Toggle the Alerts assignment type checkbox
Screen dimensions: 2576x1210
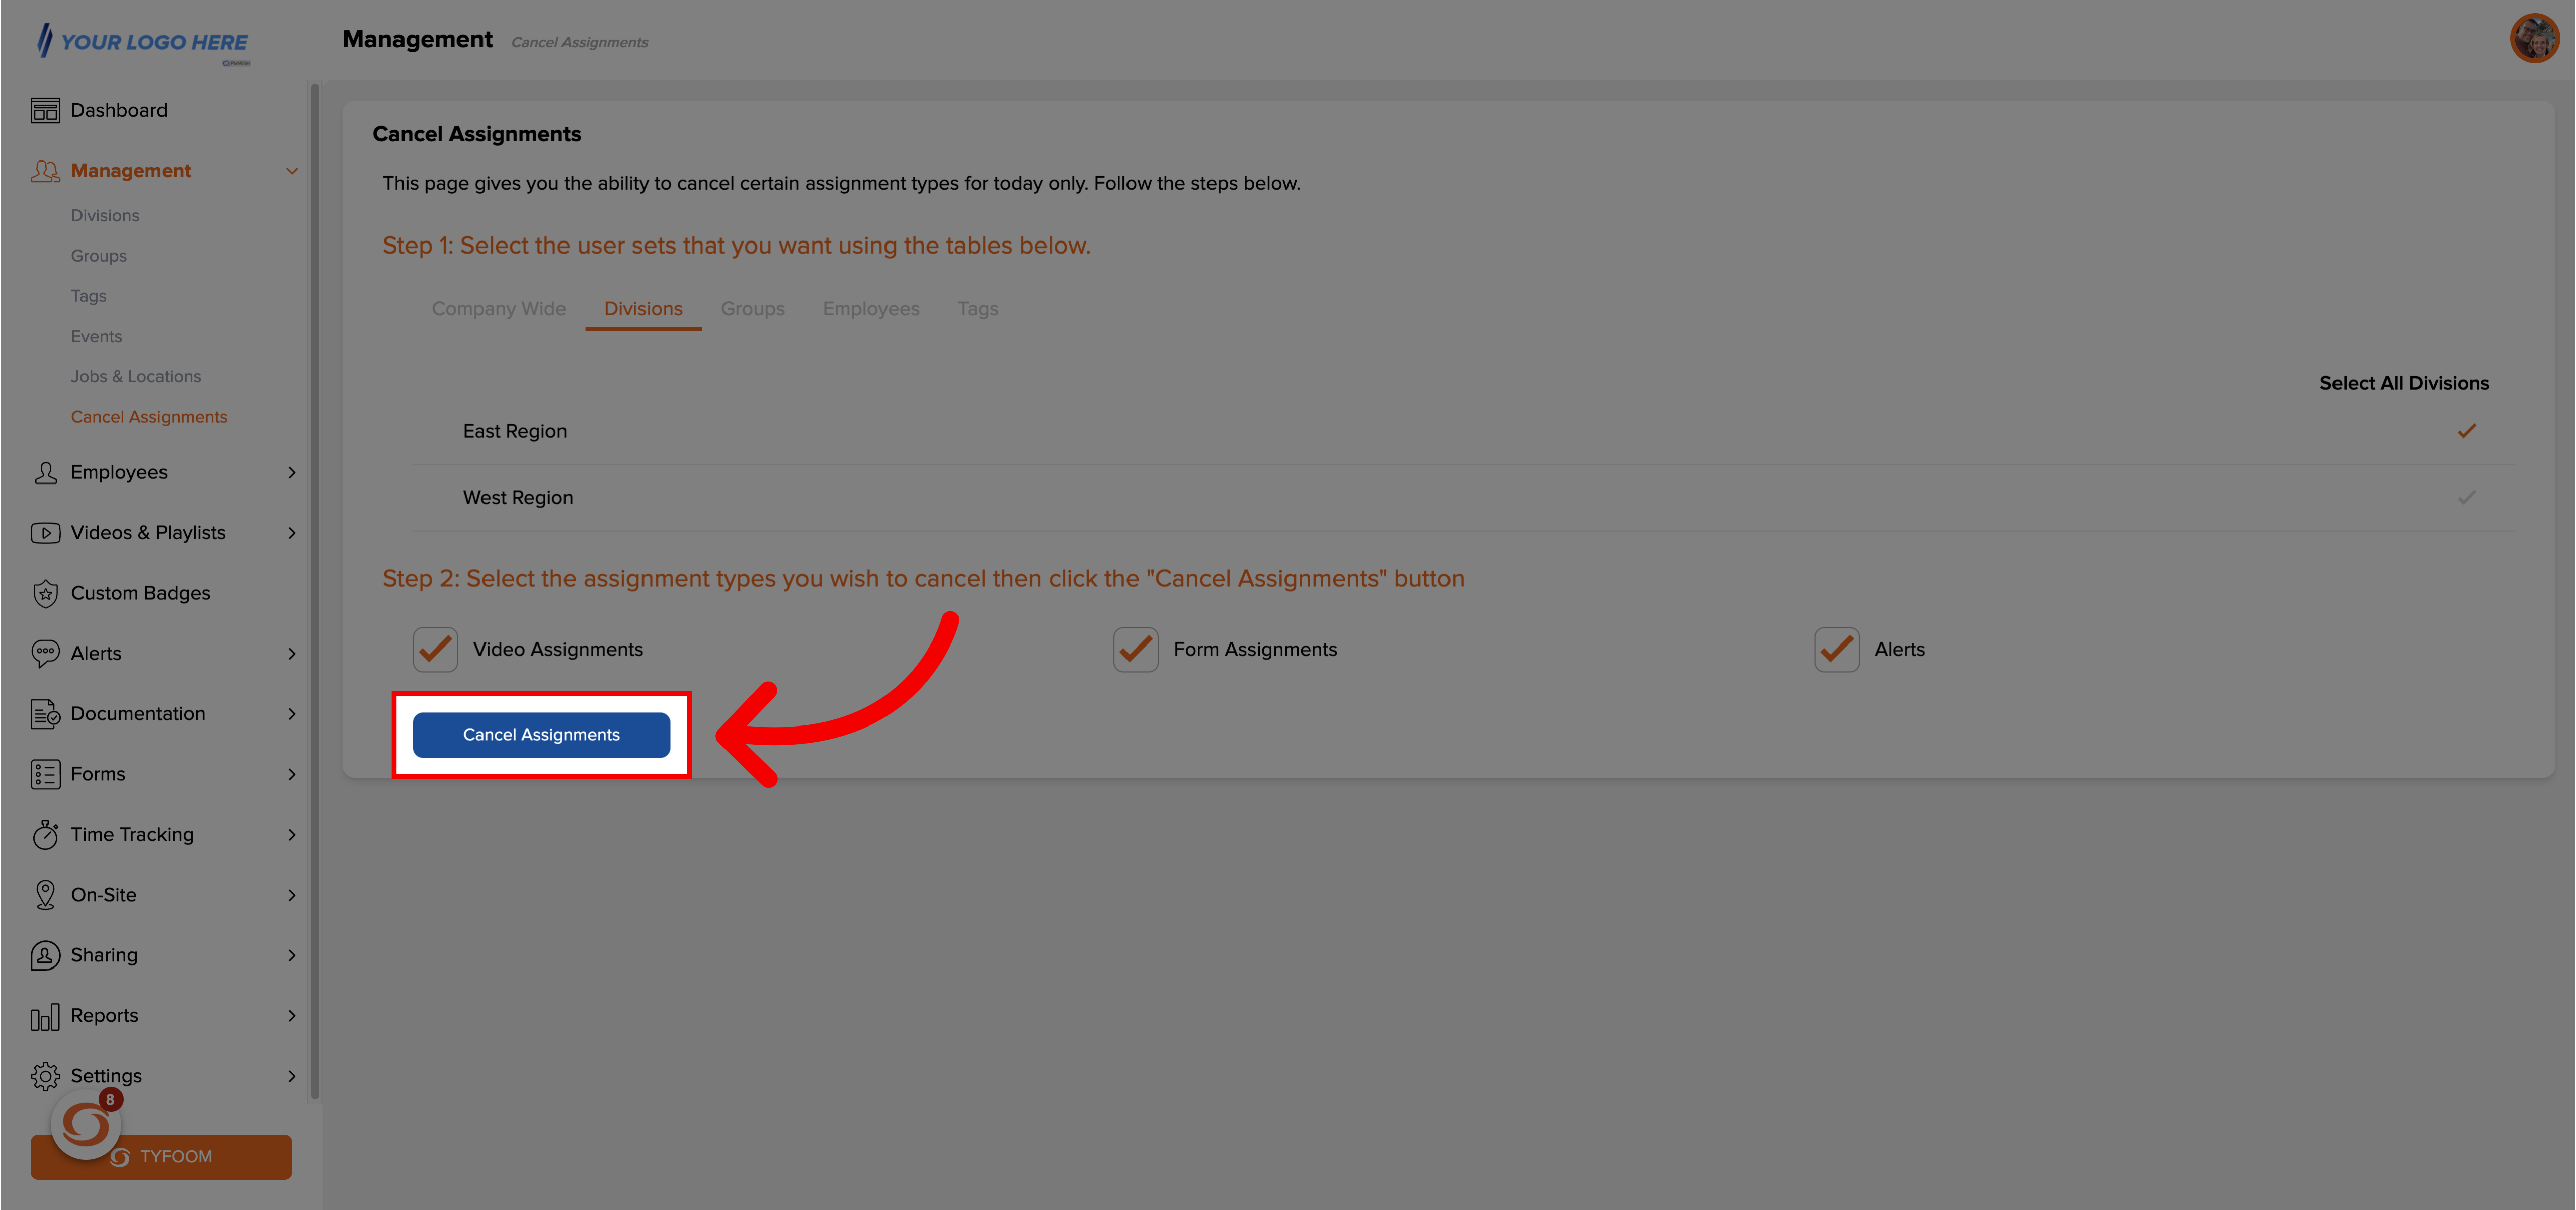point(1837,650)
